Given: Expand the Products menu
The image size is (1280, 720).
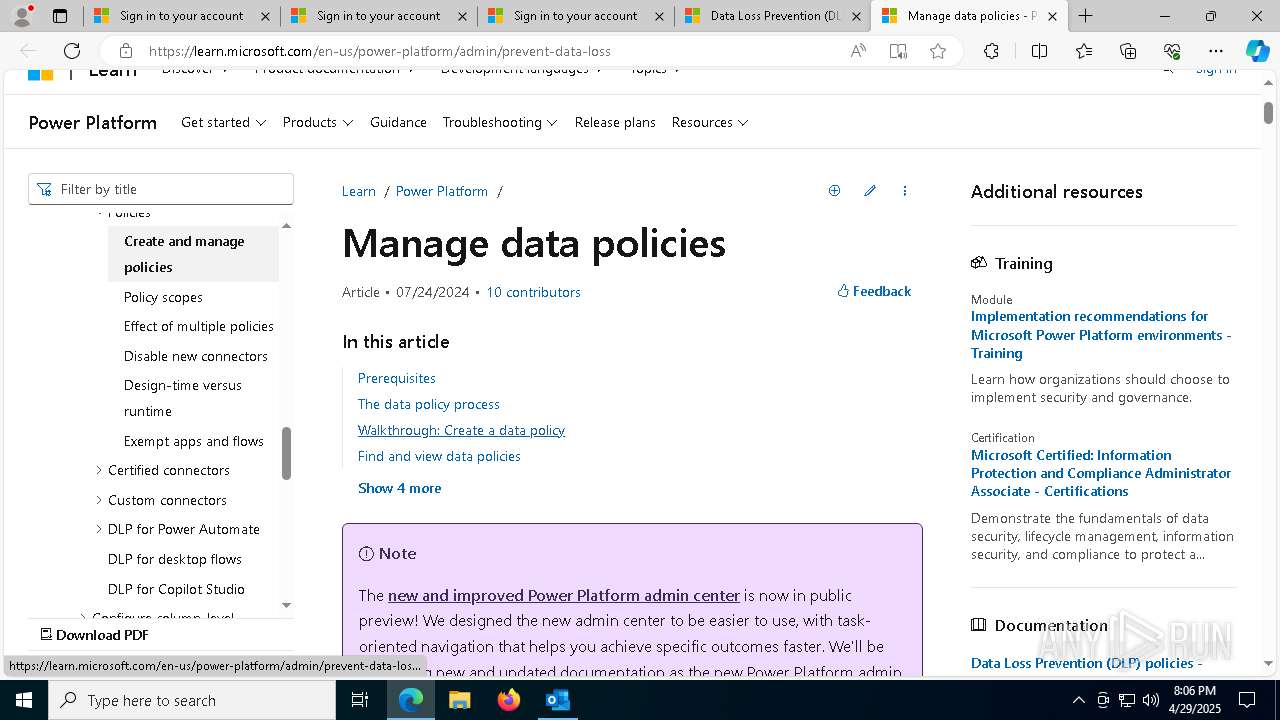Looking at the screenshot, I should (318, 122).
